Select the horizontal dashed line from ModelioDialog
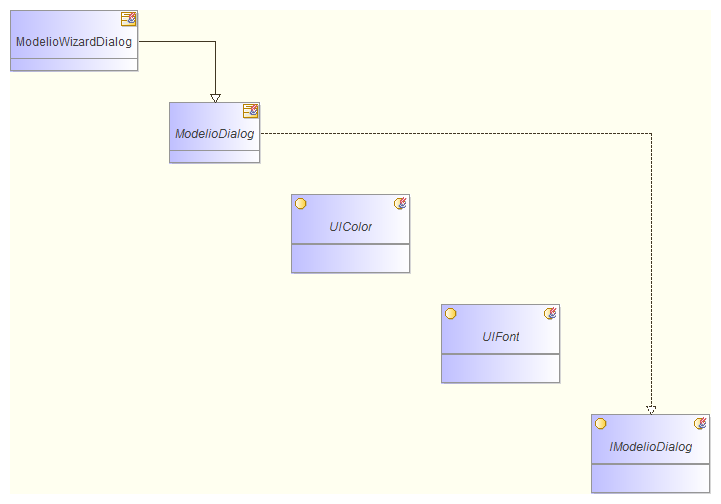 pyautogui.click(x=450, y=133)
